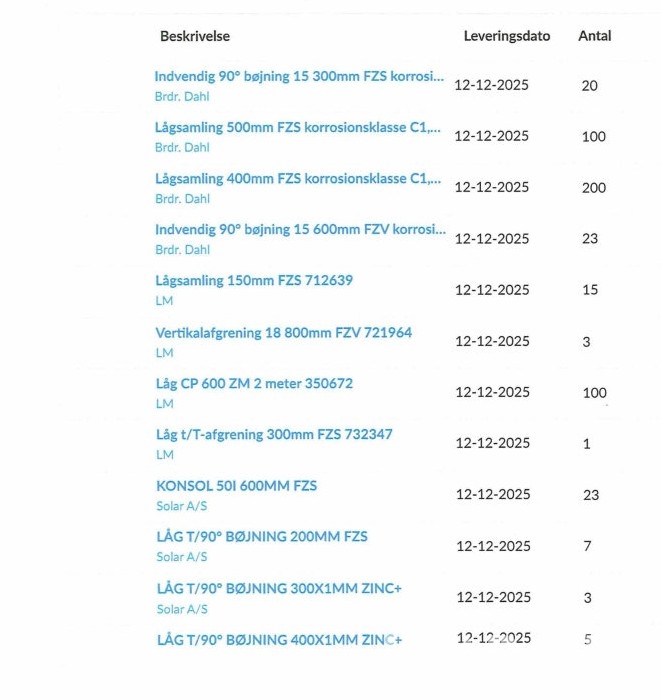Open LÅG T/90° BØJNING 200MM FZS item
The height and width of the screenshot is (700, 661).
262,537
